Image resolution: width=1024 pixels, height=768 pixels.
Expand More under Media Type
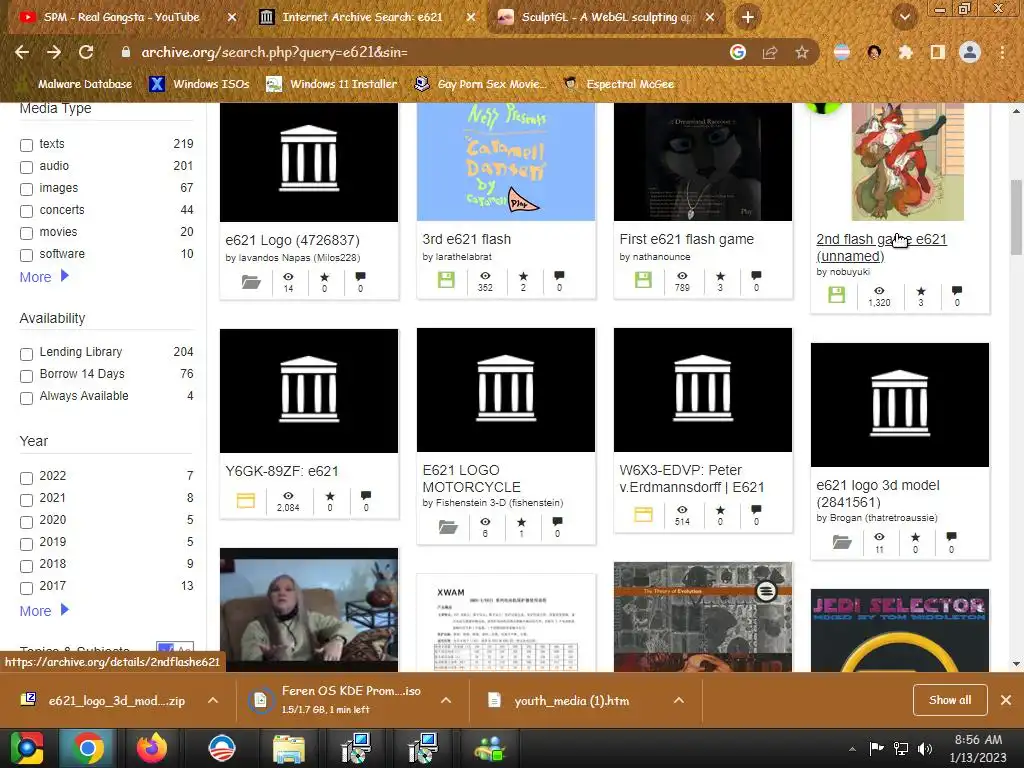coord(44,277)
